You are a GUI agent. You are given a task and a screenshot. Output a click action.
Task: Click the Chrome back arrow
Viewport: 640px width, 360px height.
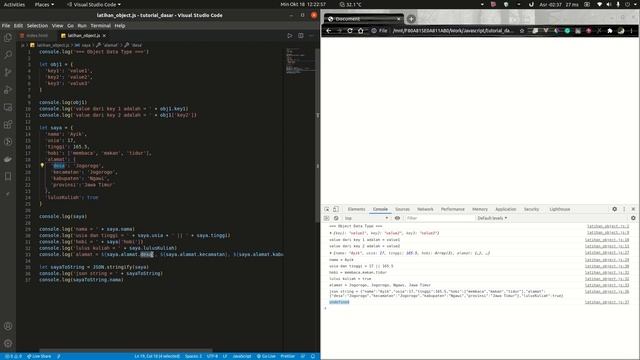pyautogui.click(x=329, y=31)
